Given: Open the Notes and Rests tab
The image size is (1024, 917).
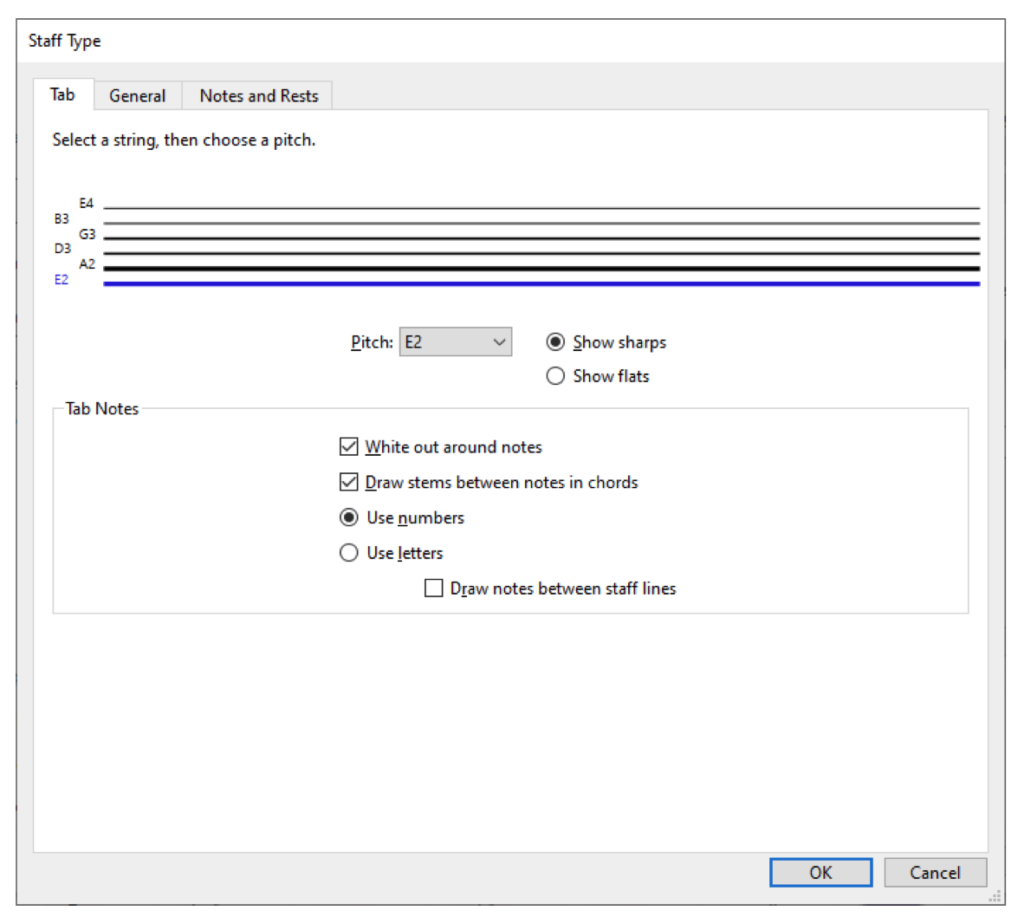Looking at the screenshot, I should click(258, 96).
